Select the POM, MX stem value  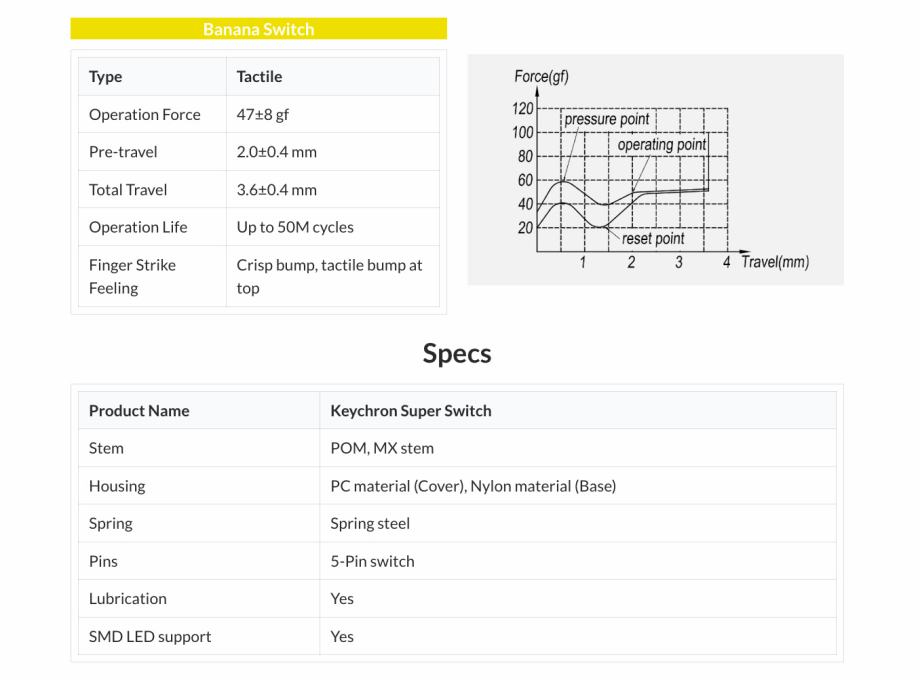coord(382,448)
